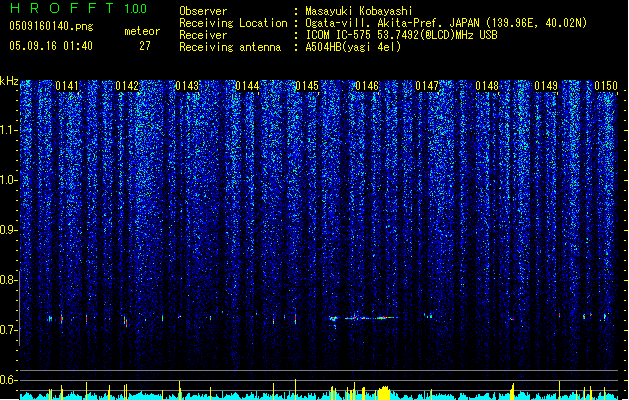Click the kHz axis unit label

pyautogui.click(x=9, y=81)
